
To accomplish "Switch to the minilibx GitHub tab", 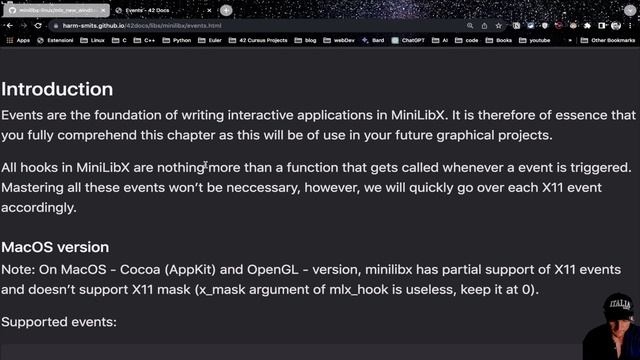I will (56, 10).
